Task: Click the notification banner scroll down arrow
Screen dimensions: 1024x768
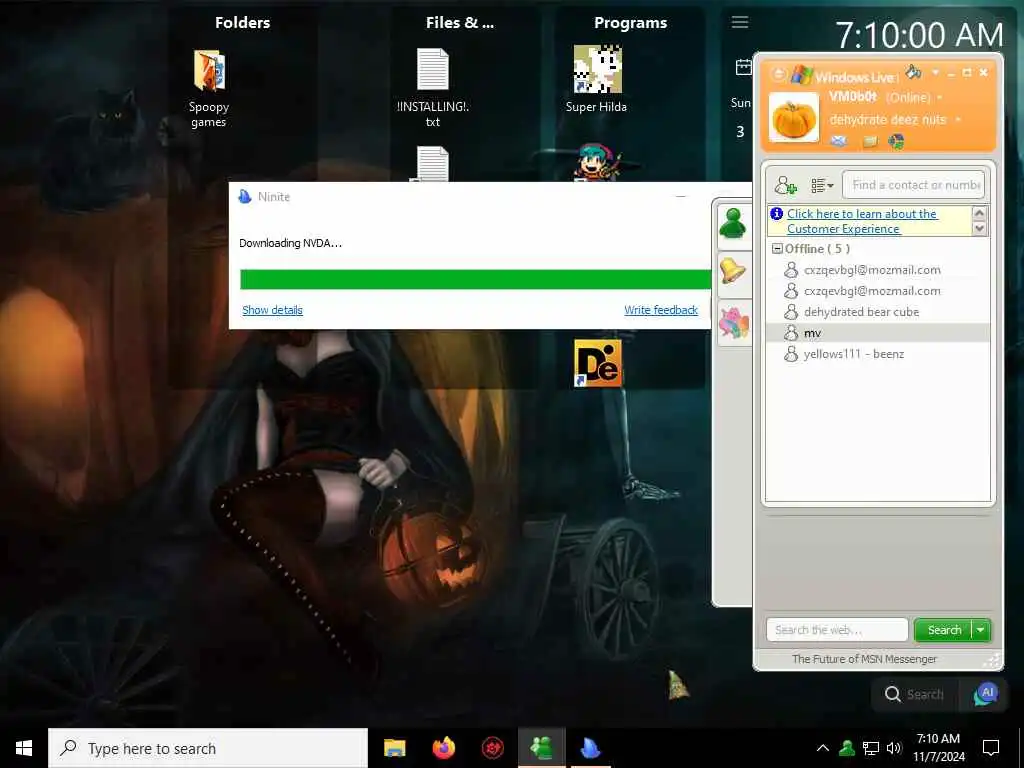Action: pyautogui.click(x=979, y=229)
